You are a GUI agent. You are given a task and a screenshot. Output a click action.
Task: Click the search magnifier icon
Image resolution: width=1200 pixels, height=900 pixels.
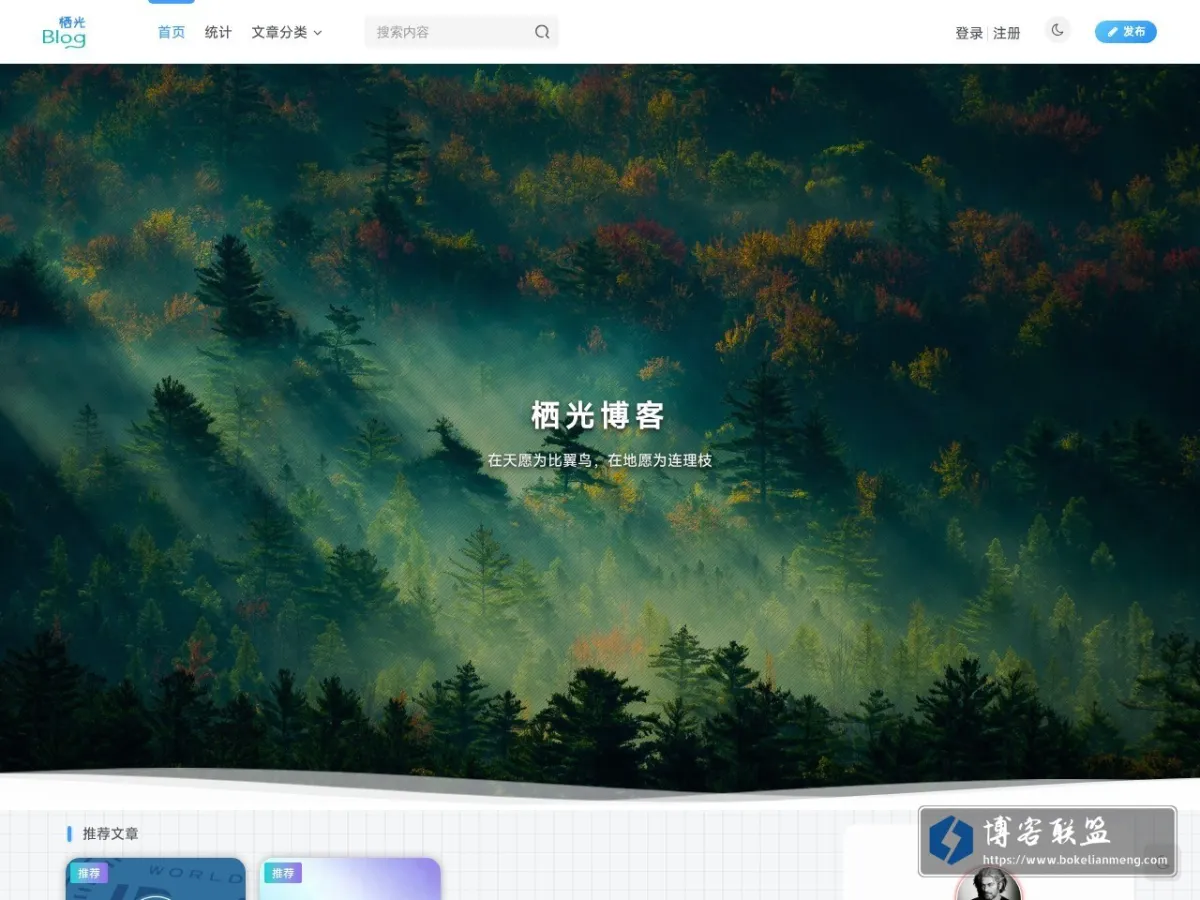click(x=542, y=32)
